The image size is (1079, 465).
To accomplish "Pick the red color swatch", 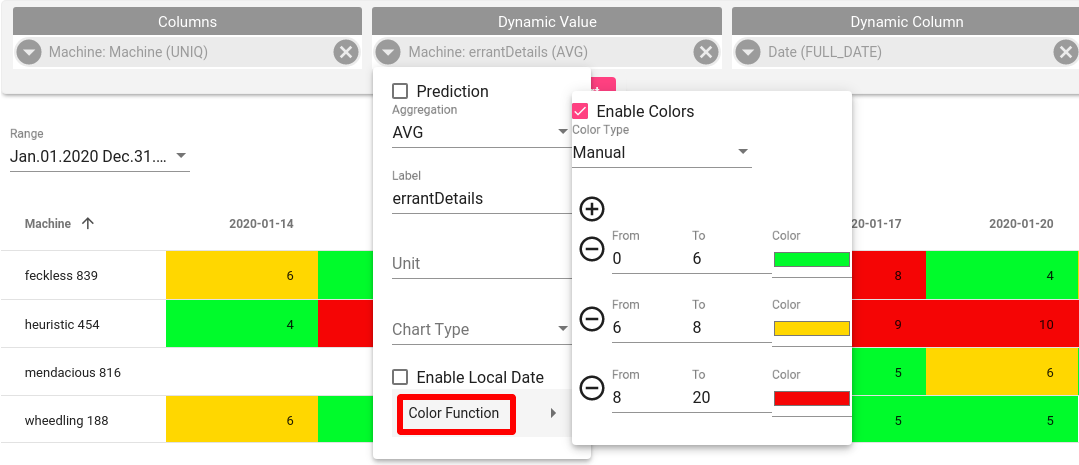I will (812, 398).
